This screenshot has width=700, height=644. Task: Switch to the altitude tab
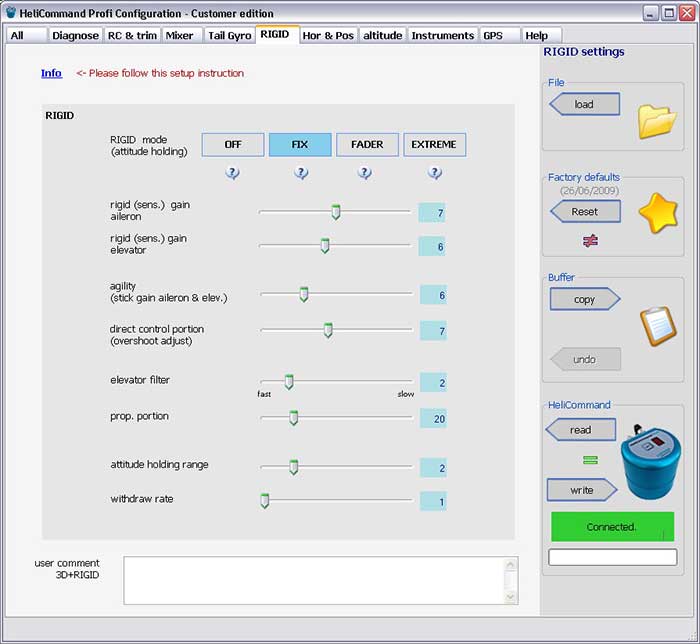pyautogui.click(x=383, y=35)
